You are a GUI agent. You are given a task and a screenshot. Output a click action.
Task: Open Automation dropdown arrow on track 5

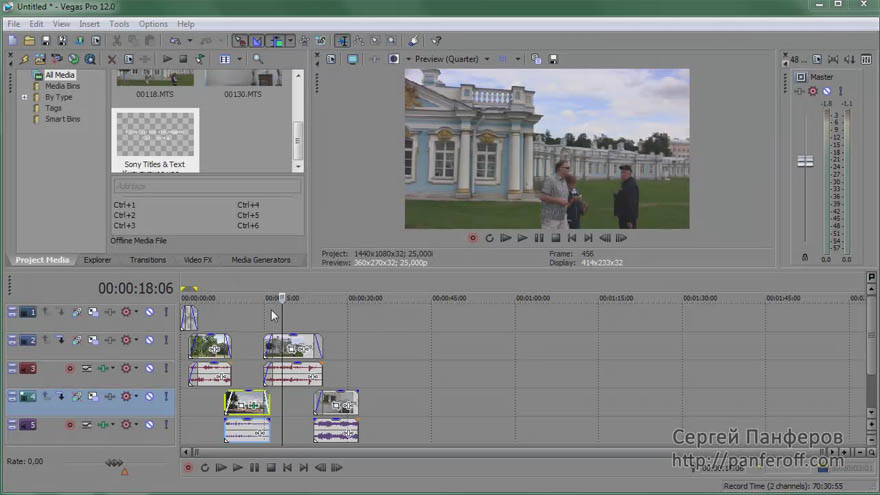click(x=136, y=424)
